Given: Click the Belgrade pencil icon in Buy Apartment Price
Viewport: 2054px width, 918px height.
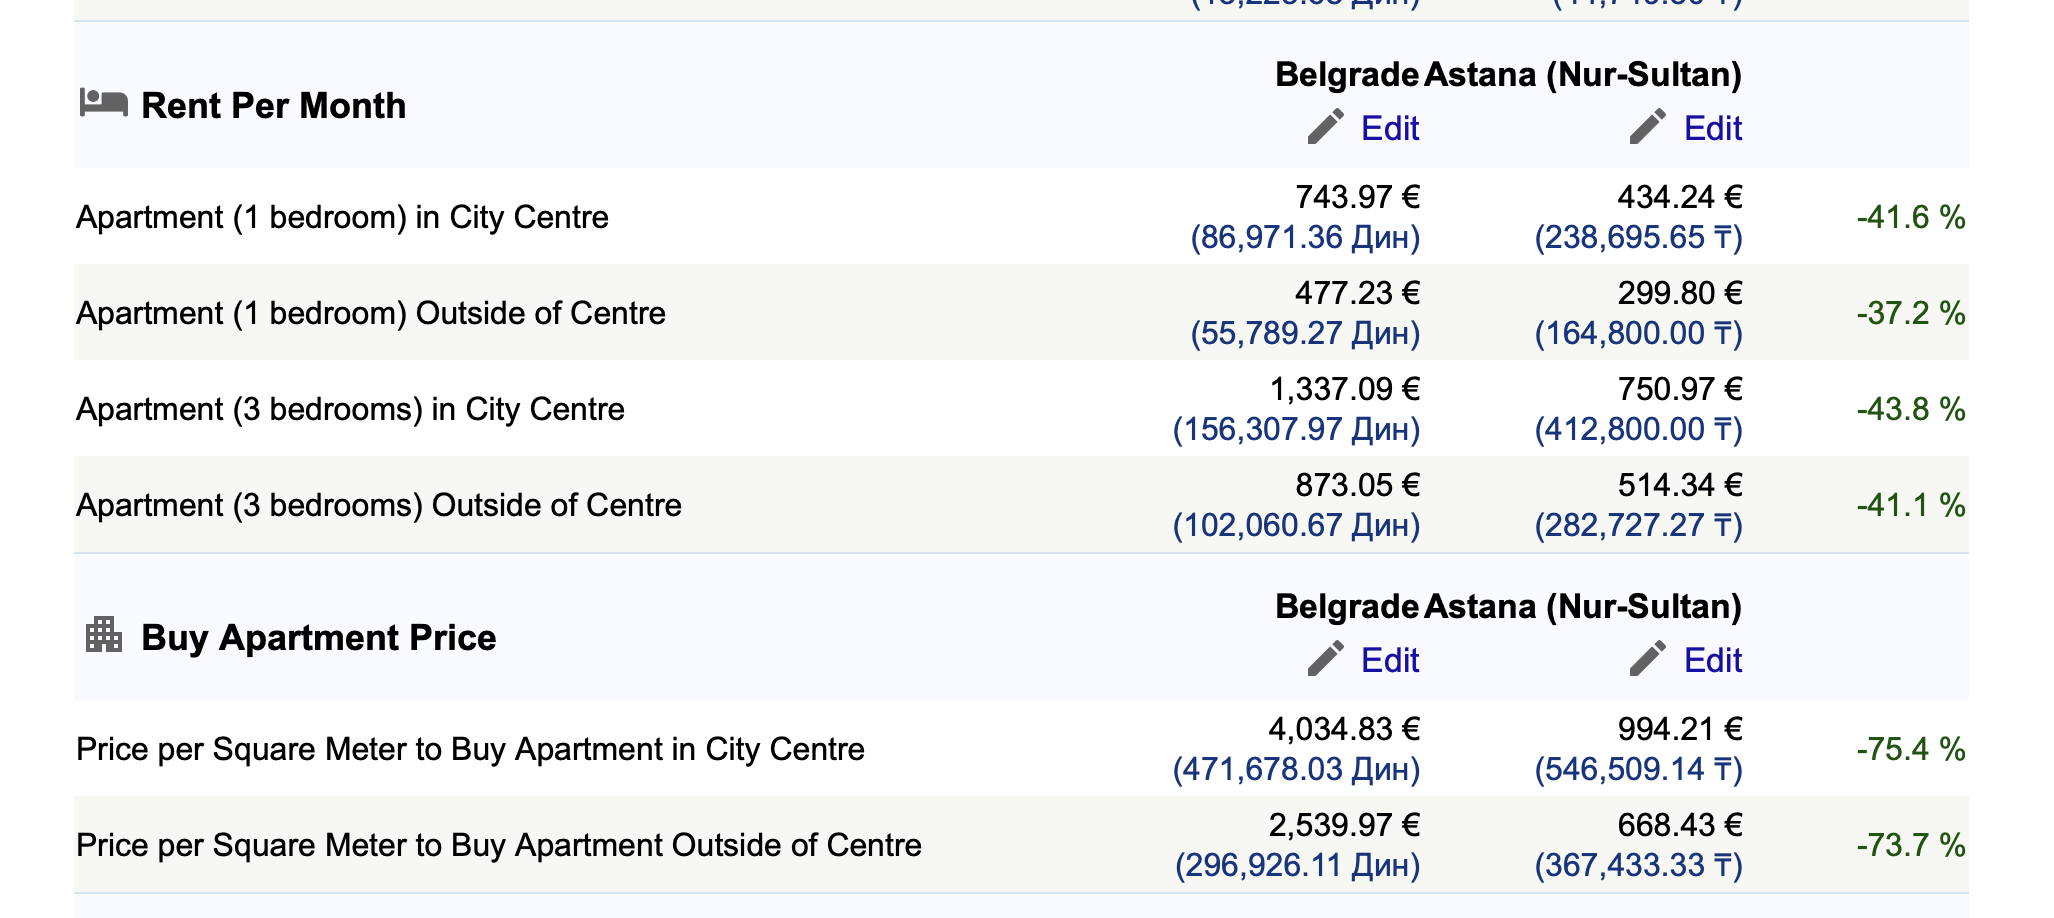Looking at the screenshot, I should (x=1326, y=659).
